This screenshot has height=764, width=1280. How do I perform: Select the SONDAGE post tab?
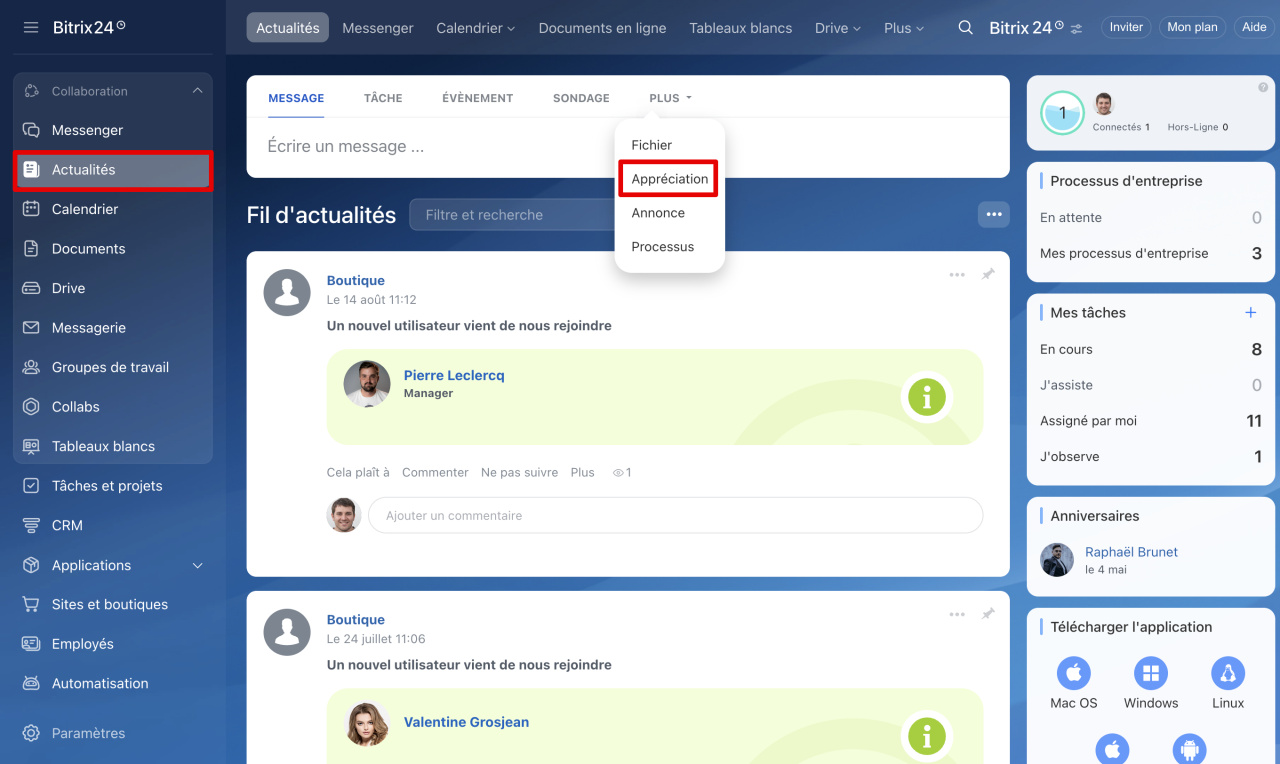coord(581,98)
